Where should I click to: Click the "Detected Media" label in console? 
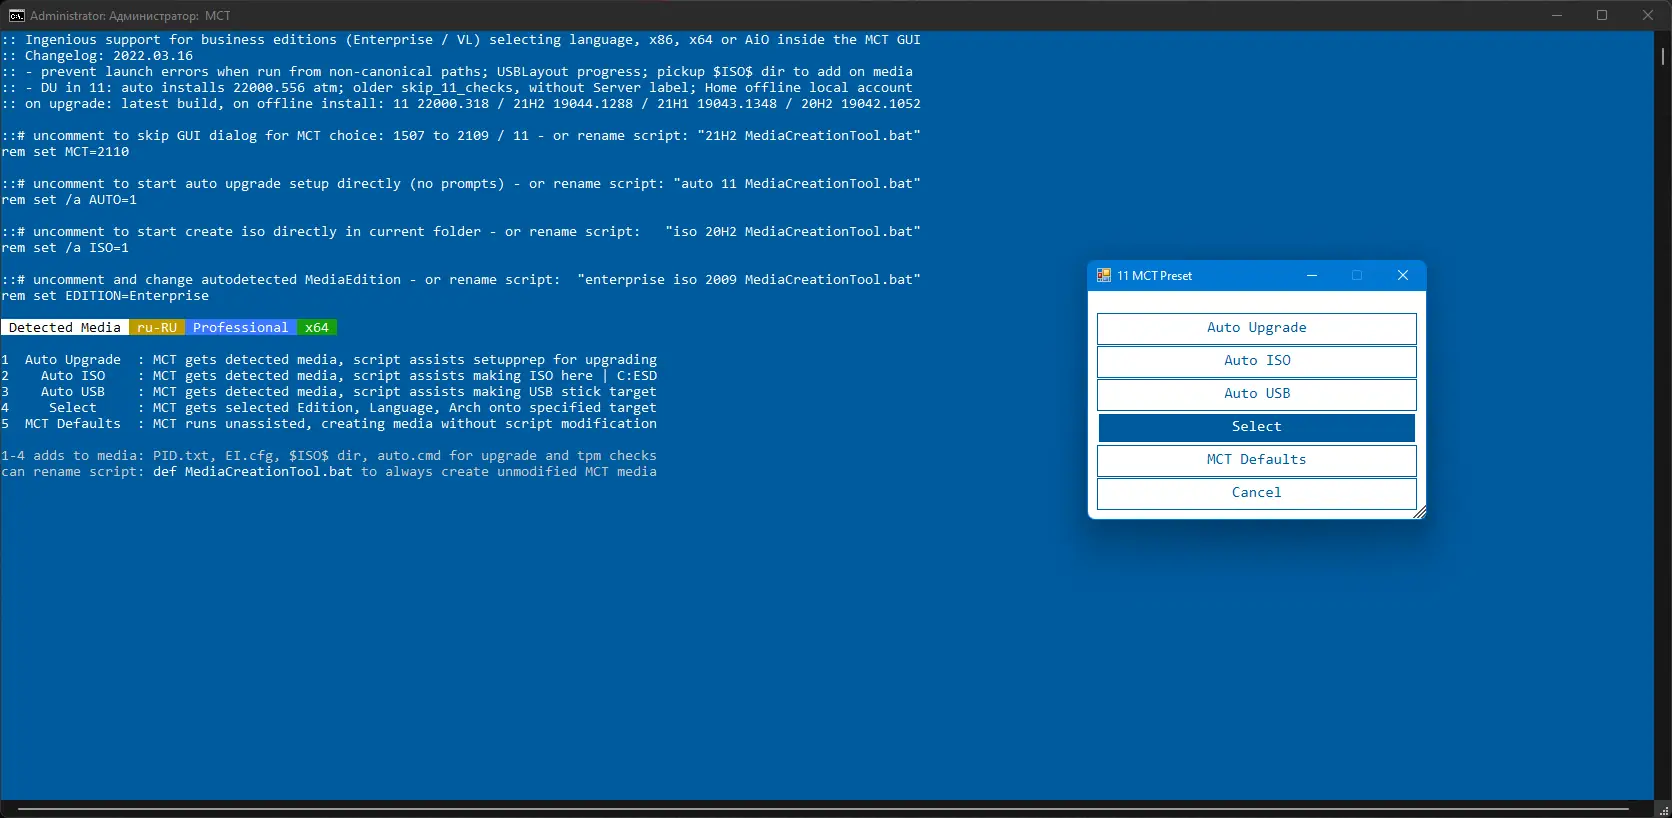[x=65, y=328]
